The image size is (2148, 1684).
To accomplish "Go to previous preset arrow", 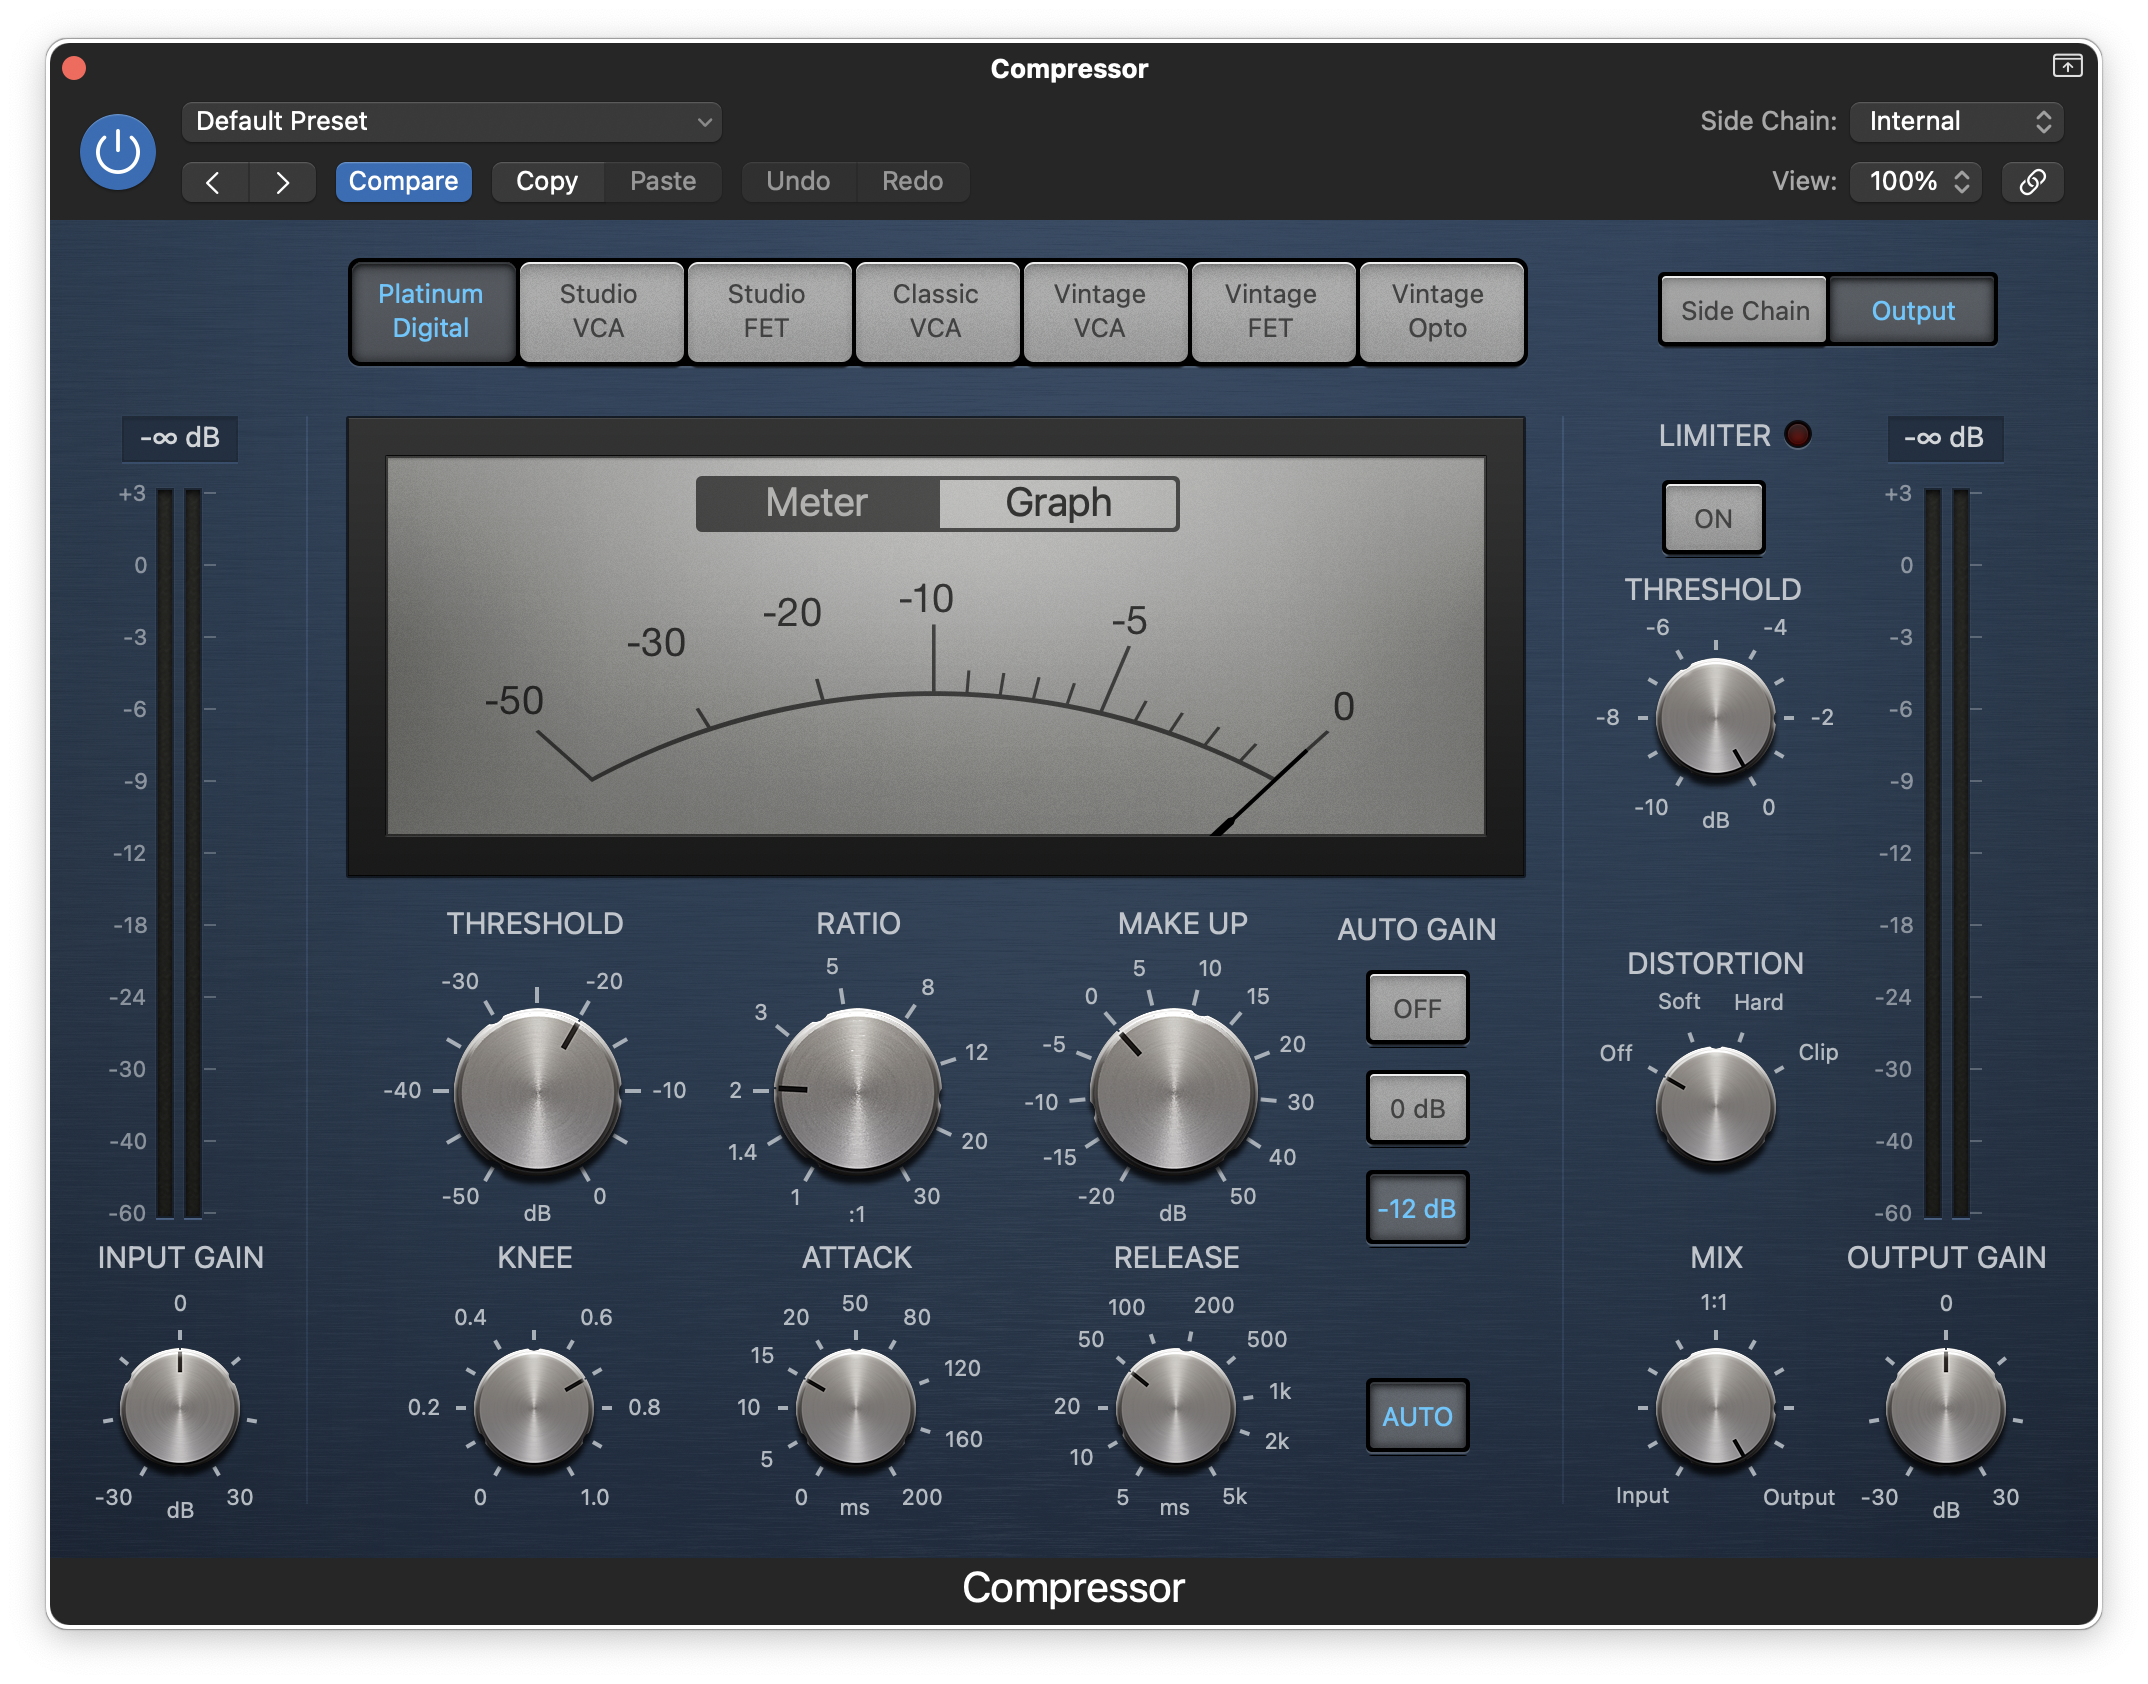I will click(214, 182).
